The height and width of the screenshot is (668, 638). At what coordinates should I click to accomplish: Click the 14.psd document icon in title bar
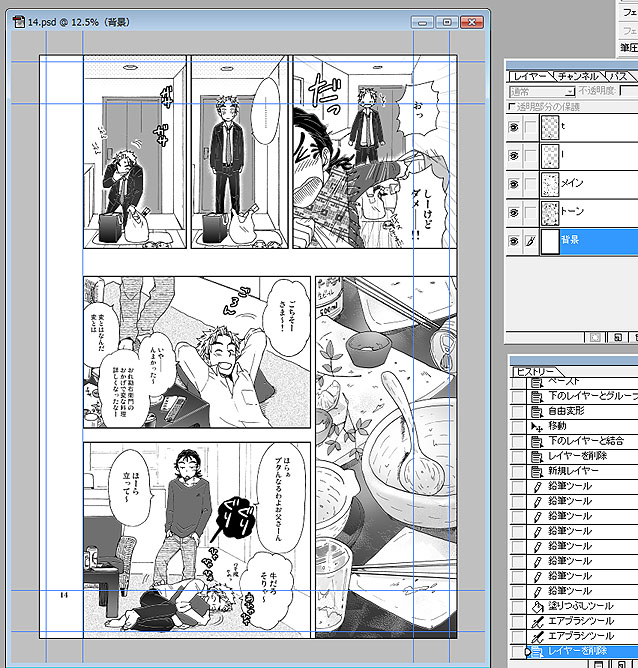[19, 22]
